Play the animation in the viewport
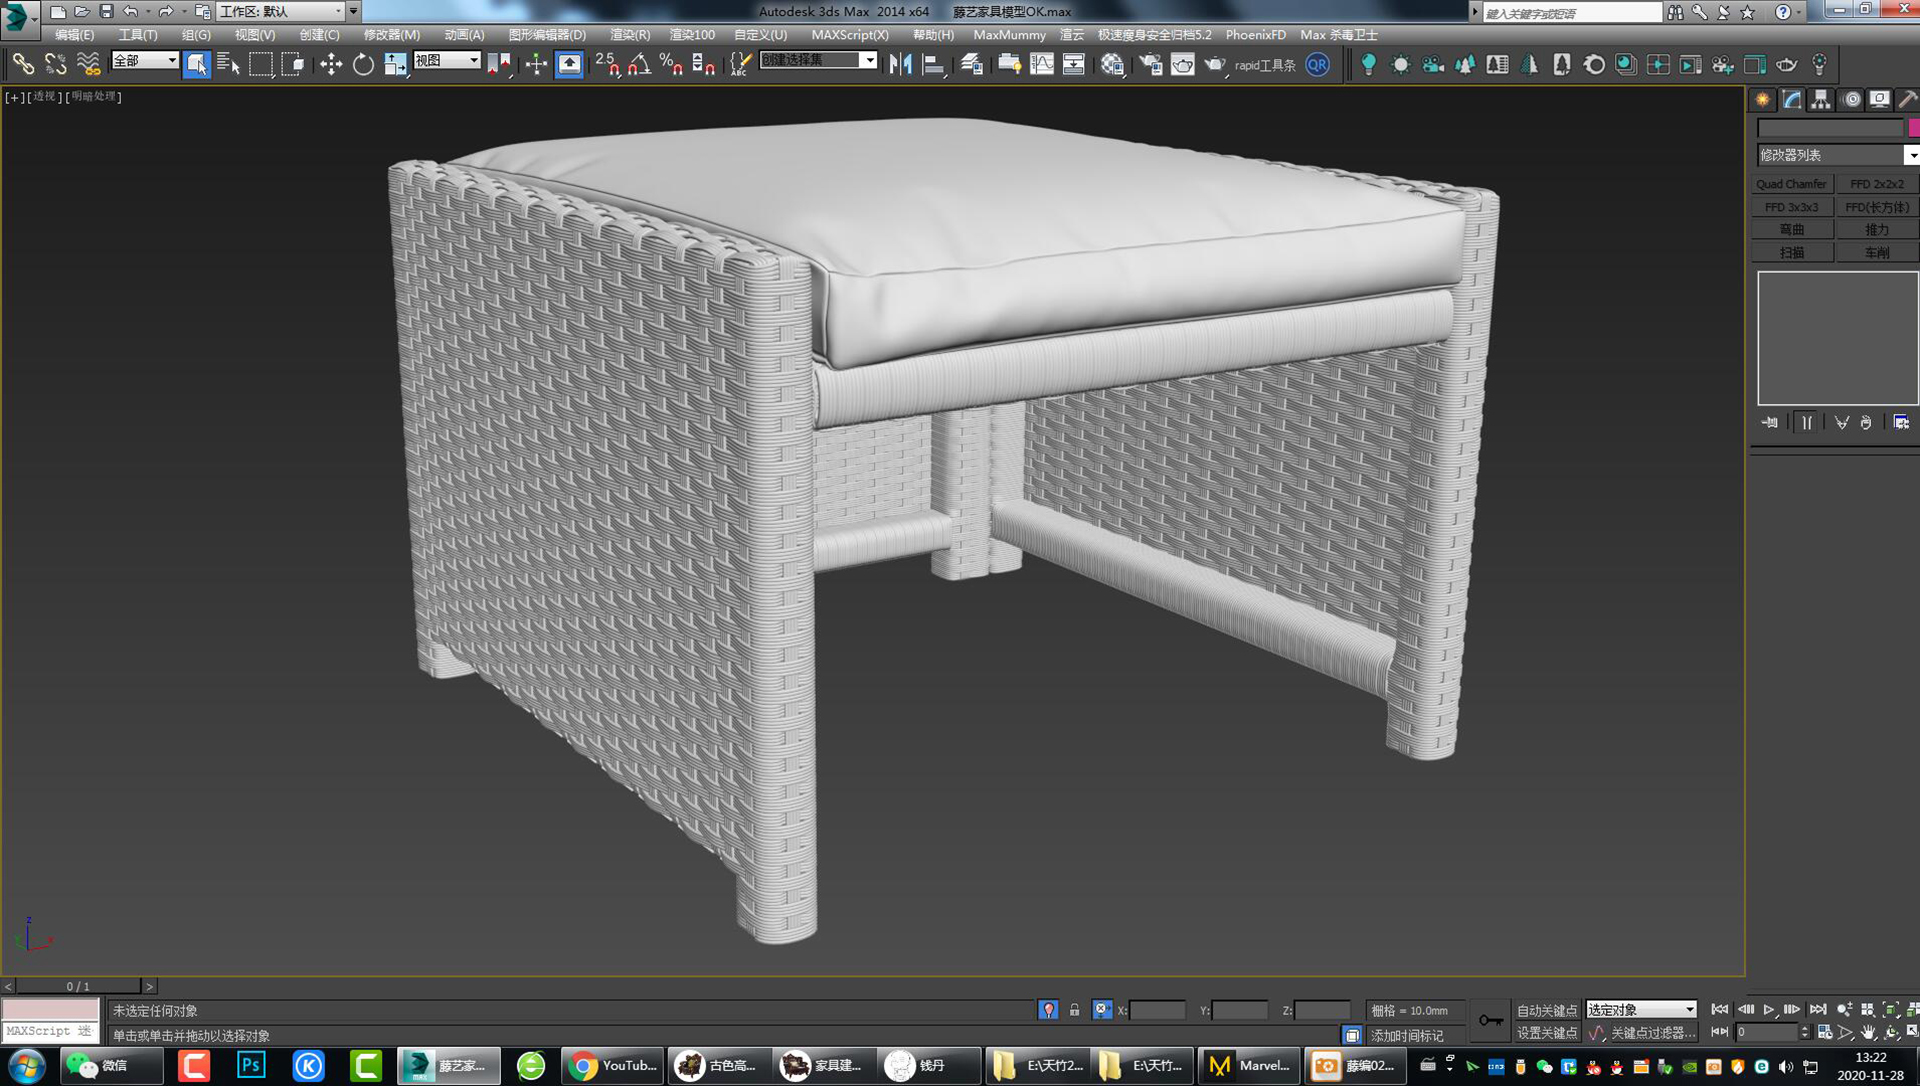 pyautogui.click(x=1769, y=1009)
